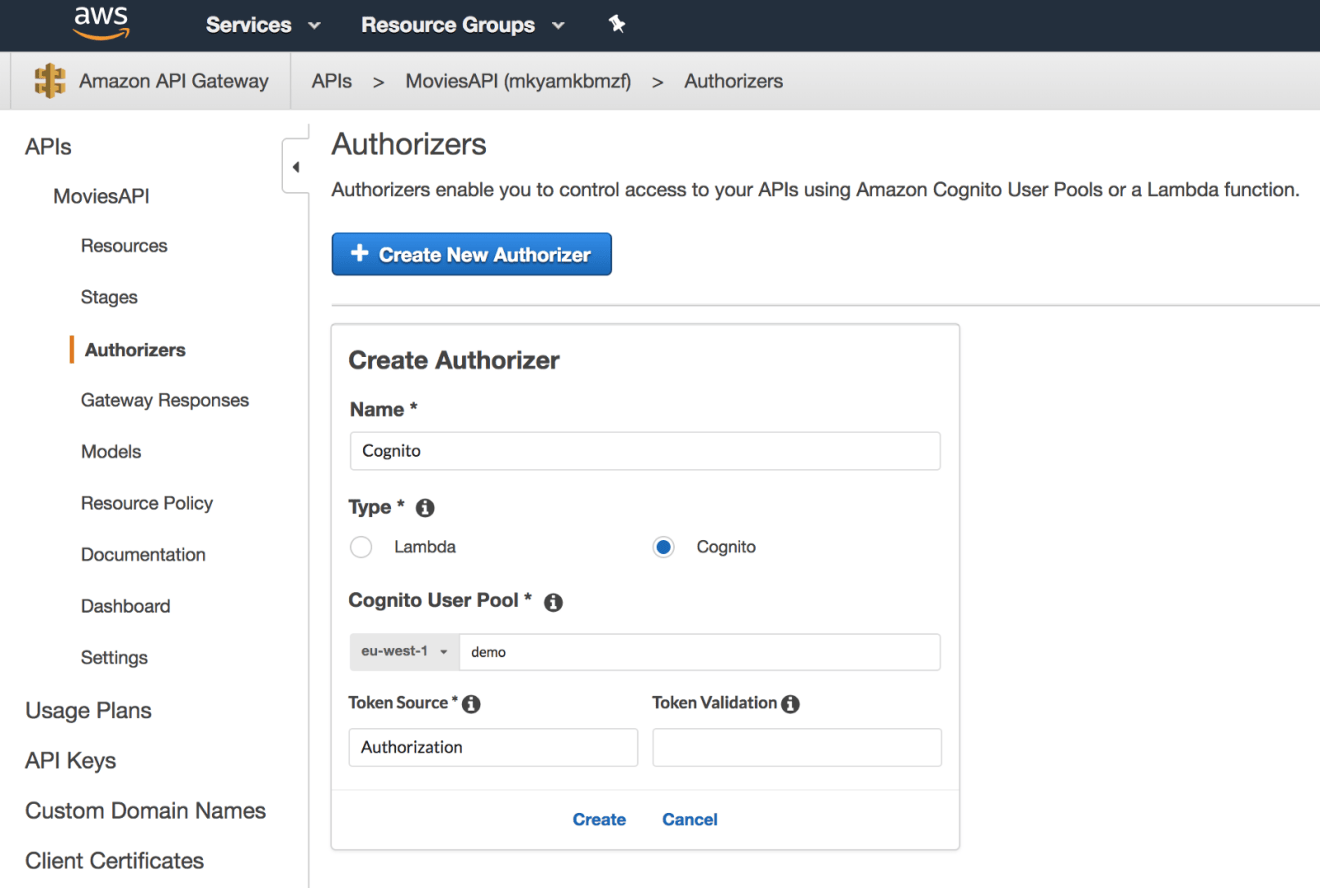
Task: Open Dashboard in the sidebar
Action: click(x=125, y=606)
